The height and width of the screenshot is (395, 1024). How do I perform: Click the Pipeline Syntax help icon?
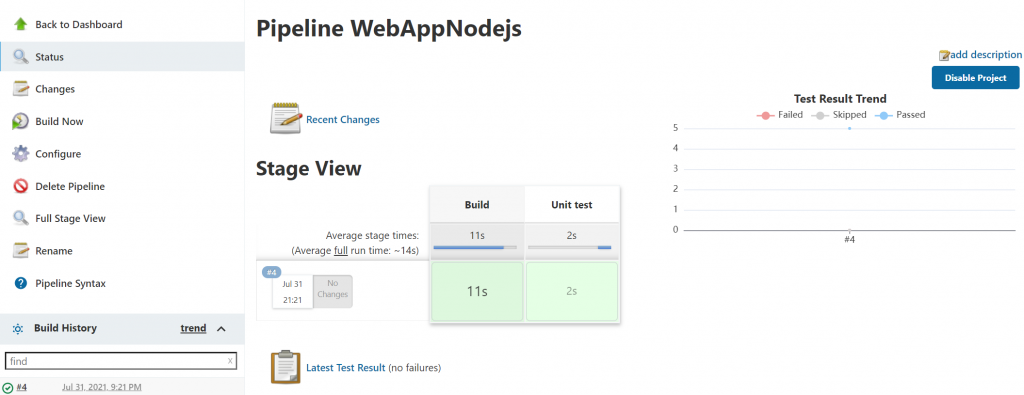[21, 283]
